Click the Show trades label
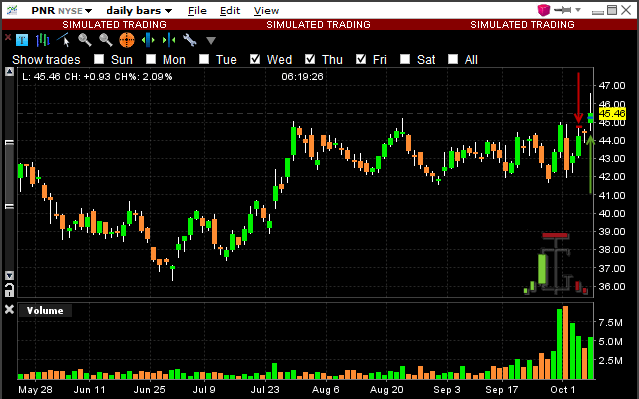Image resolution: width=639 pixels, height=399 pixels. [46, 60]
